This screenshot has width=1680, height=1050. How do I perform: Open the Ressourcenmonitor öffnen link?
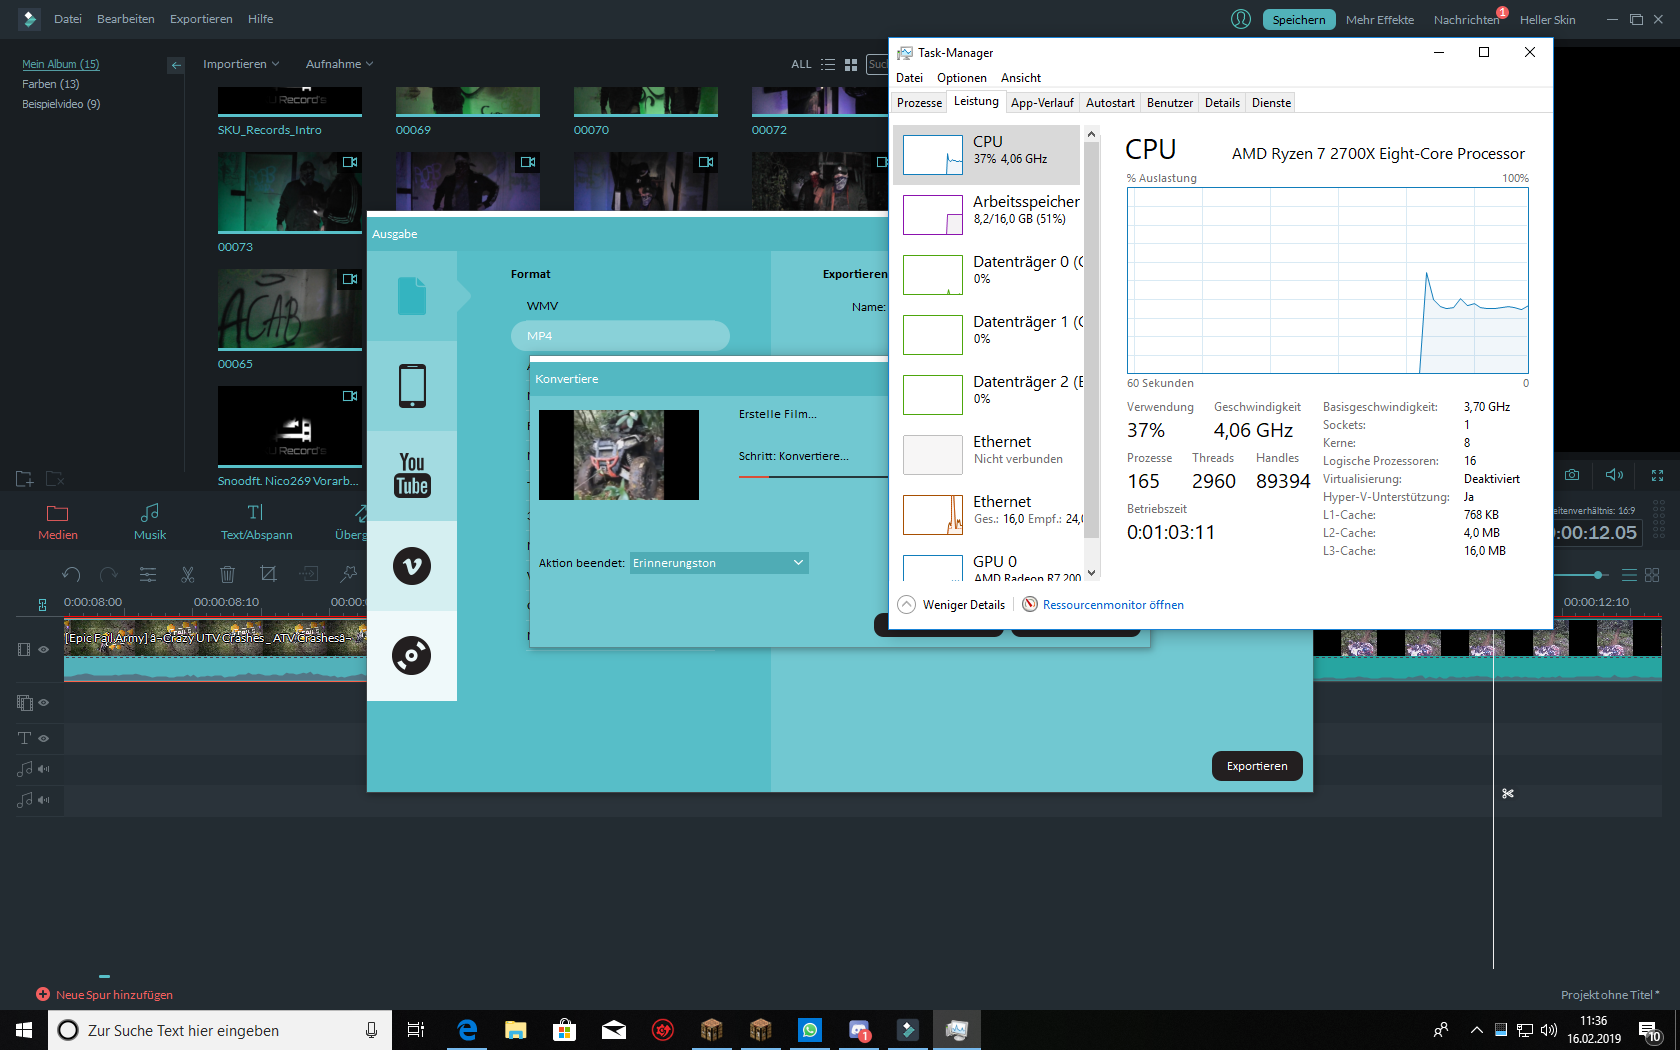(1113, 605)
